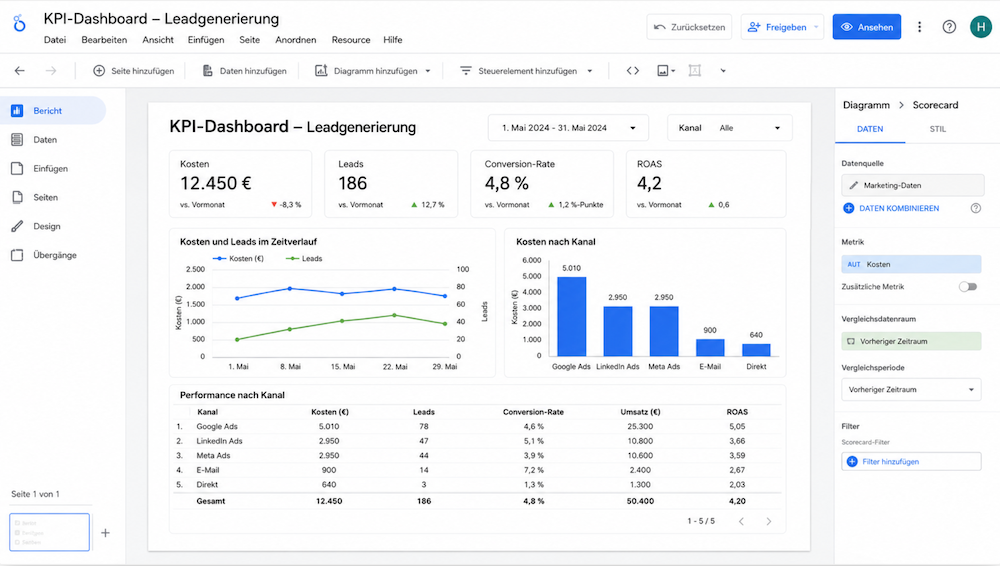Click the Freigeben share button

click(x=782, y=27)
